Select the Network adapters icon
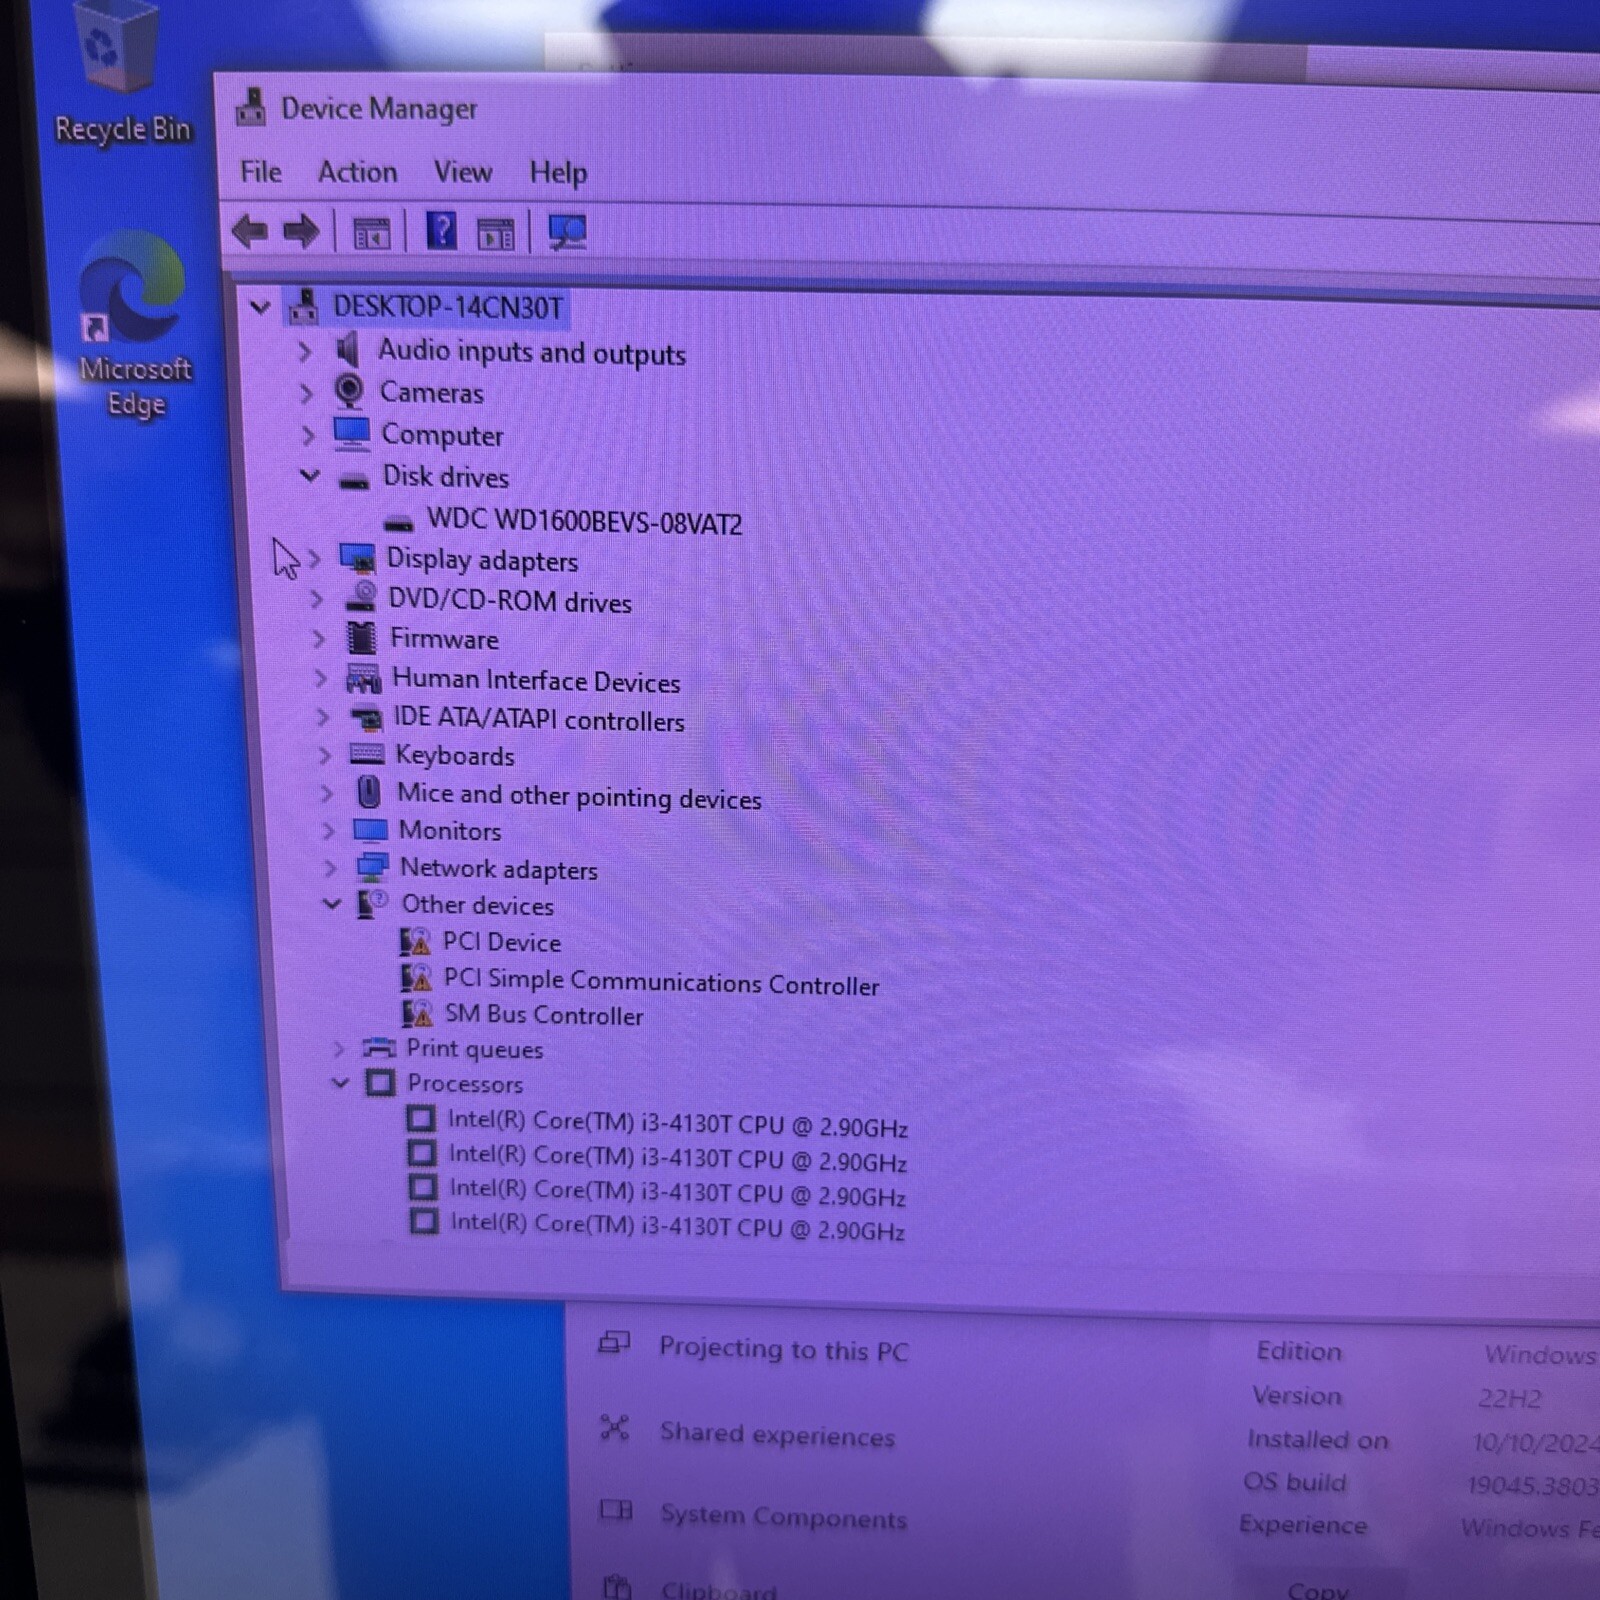 pyautogui.click(x=373, y=867)
